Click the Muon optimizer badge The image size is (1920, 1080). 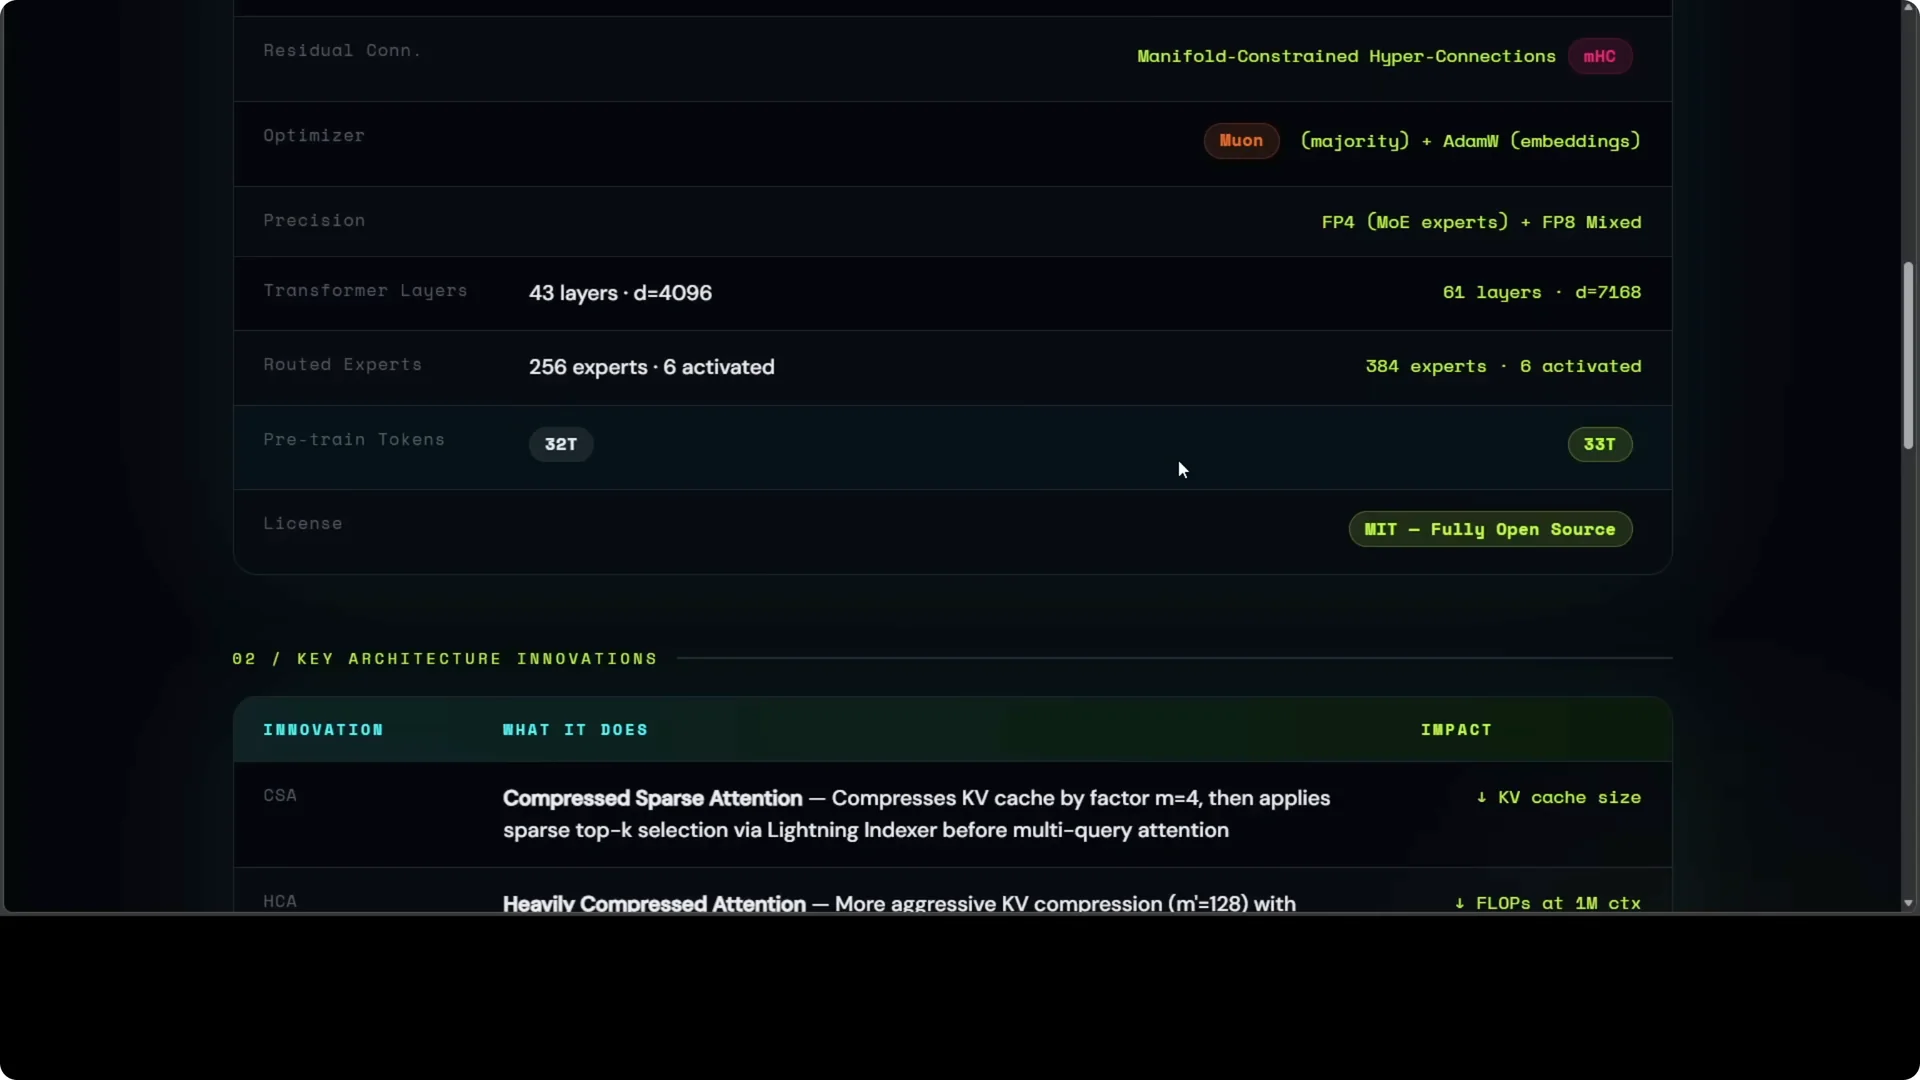coord(1241,141)
